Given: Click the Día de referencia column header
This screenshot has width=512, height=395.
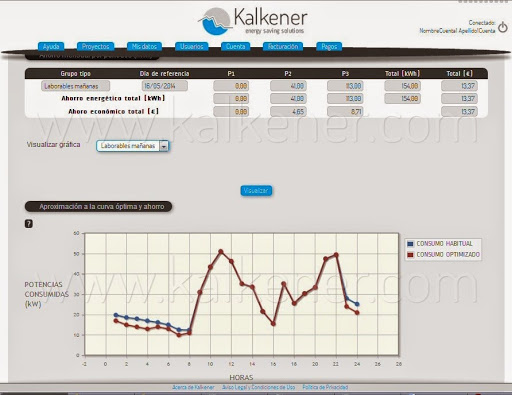Looking at the screenshot, I should [x=164, y=74].
